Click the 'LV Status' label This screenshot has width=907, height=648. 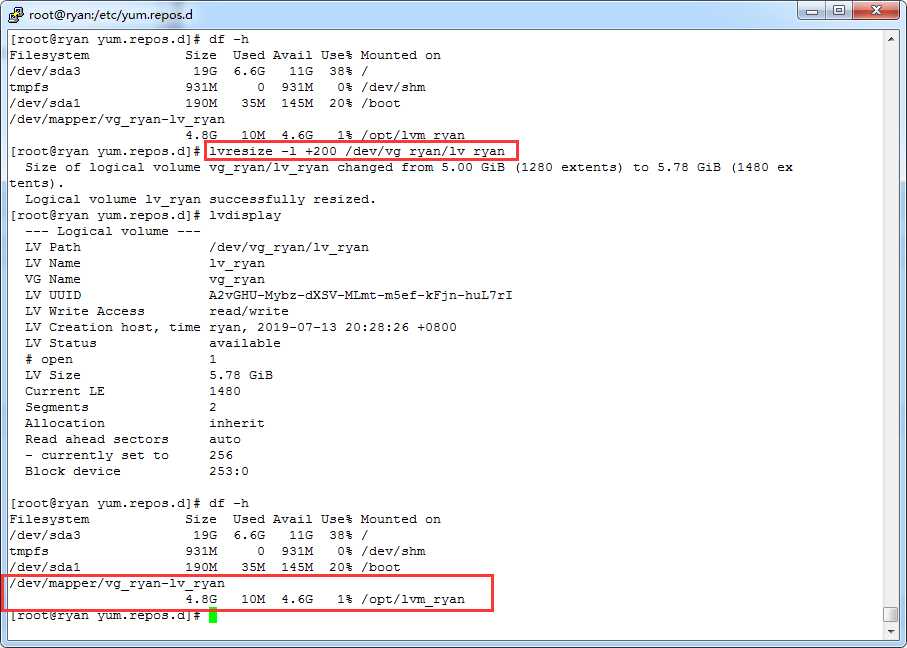coord(61,343)
